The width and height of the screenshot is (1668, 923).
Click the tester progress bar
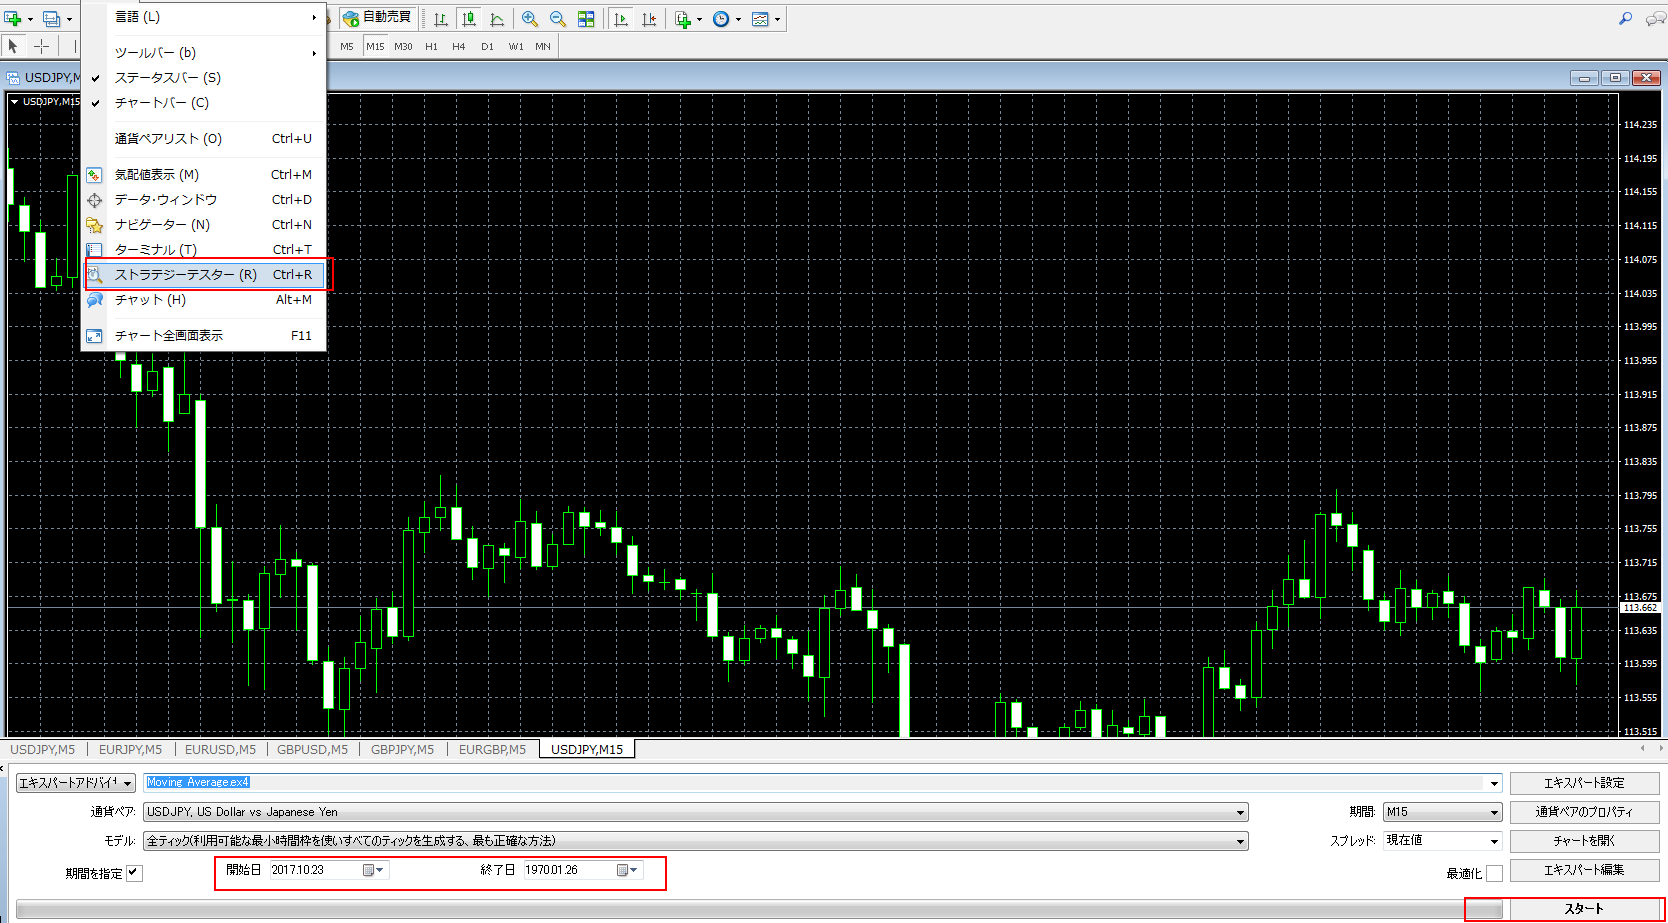point(759,909)
